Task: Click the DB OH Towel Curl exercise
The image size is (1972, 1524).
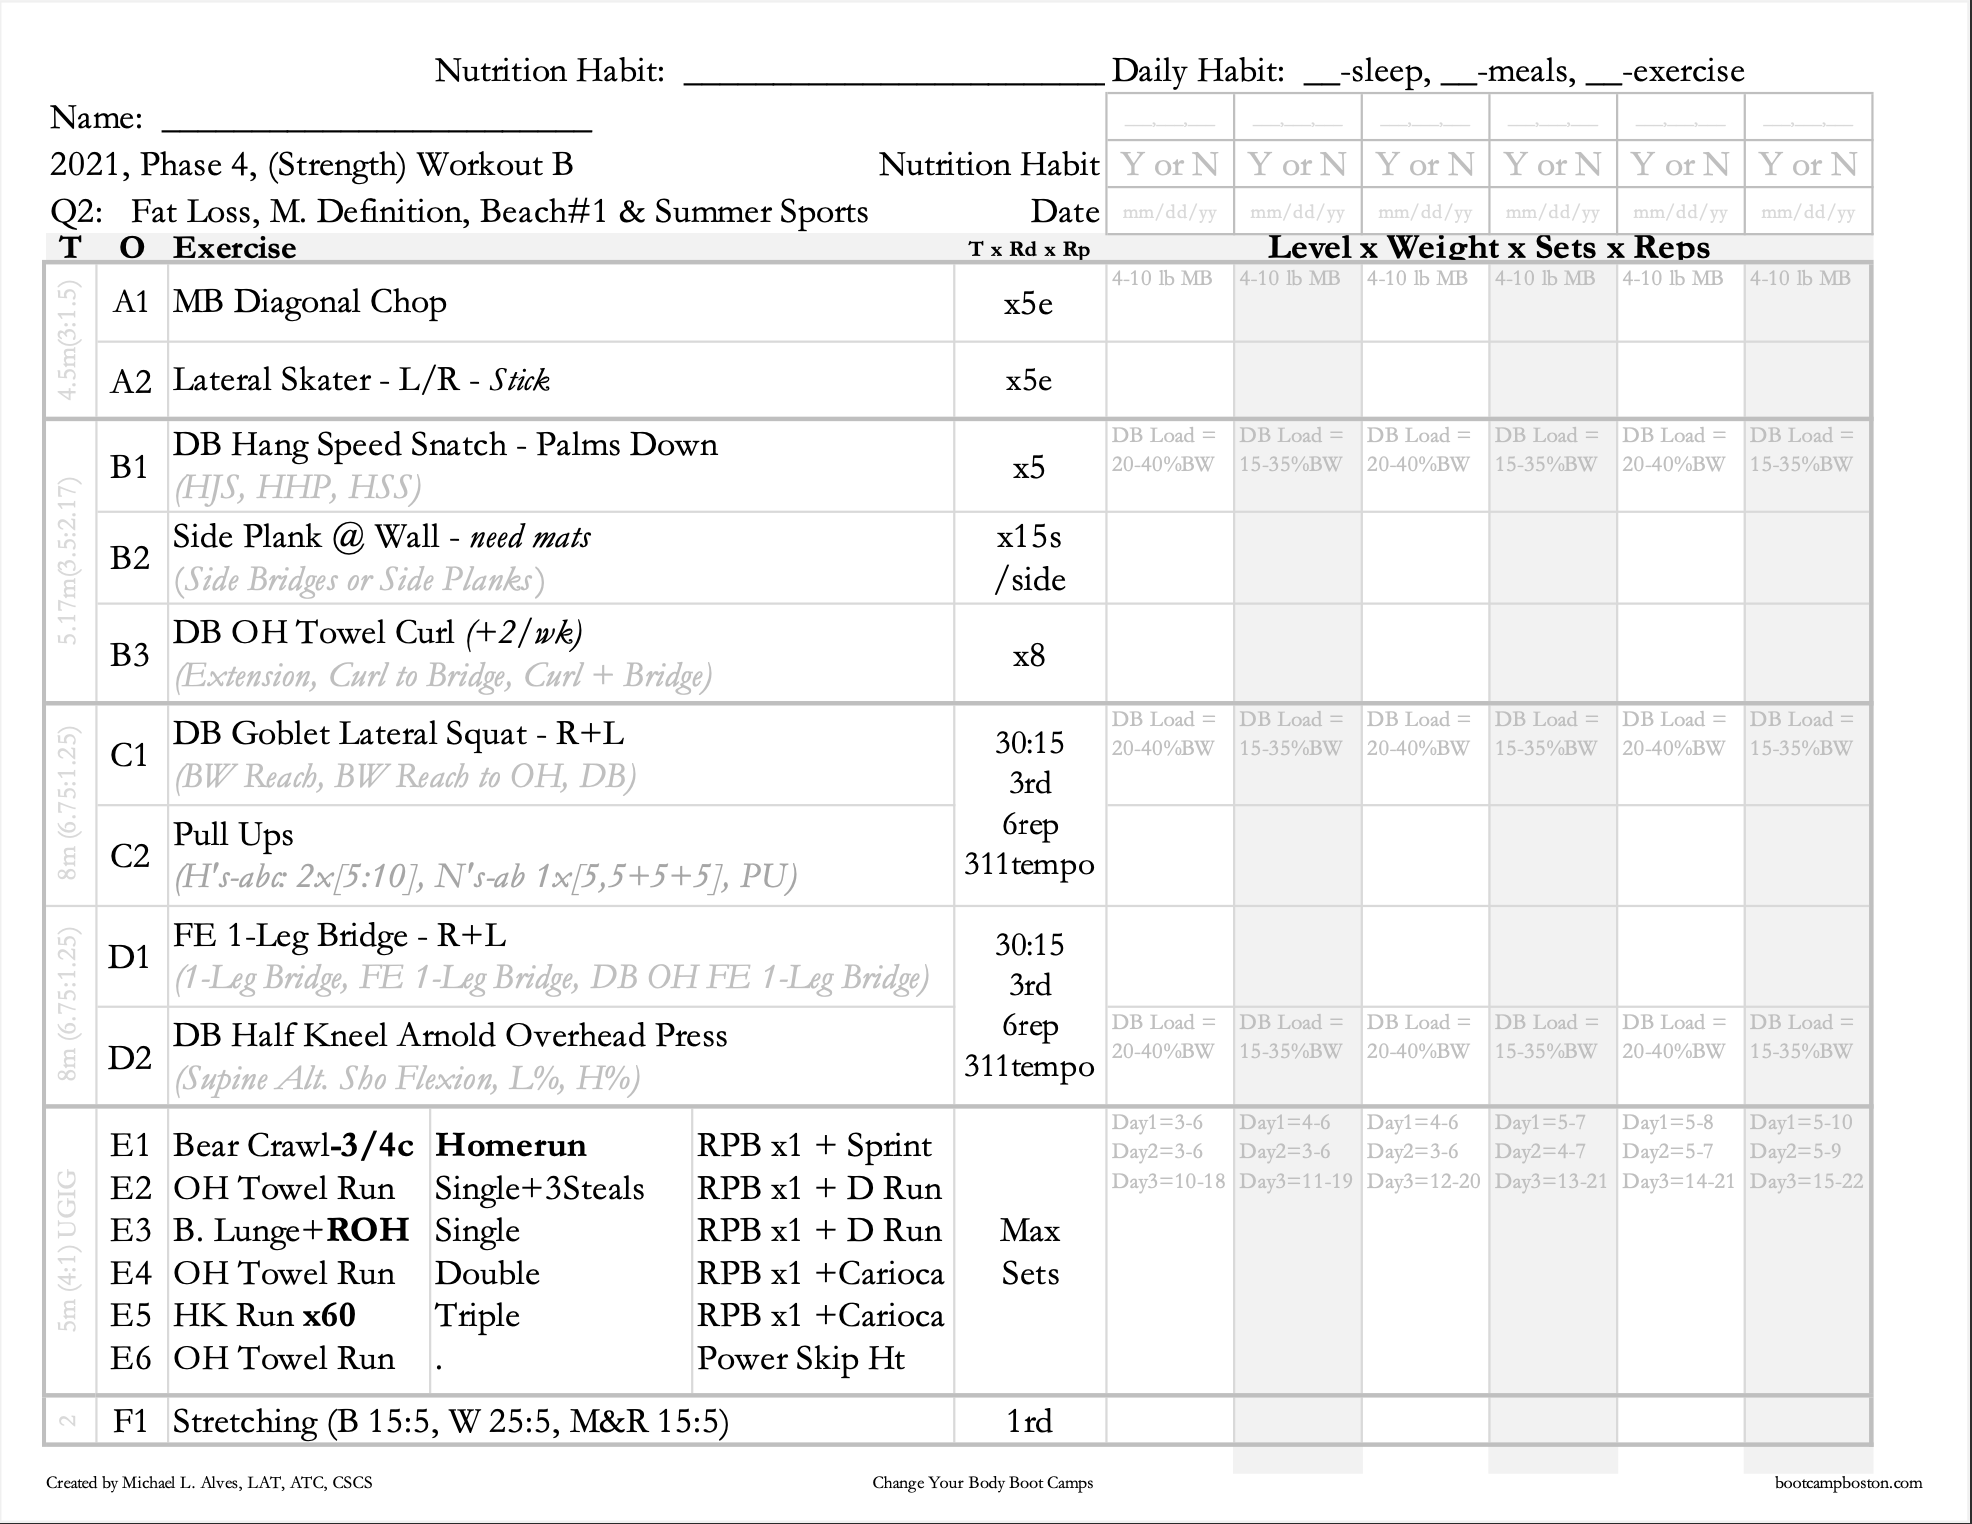Action: 377,632
